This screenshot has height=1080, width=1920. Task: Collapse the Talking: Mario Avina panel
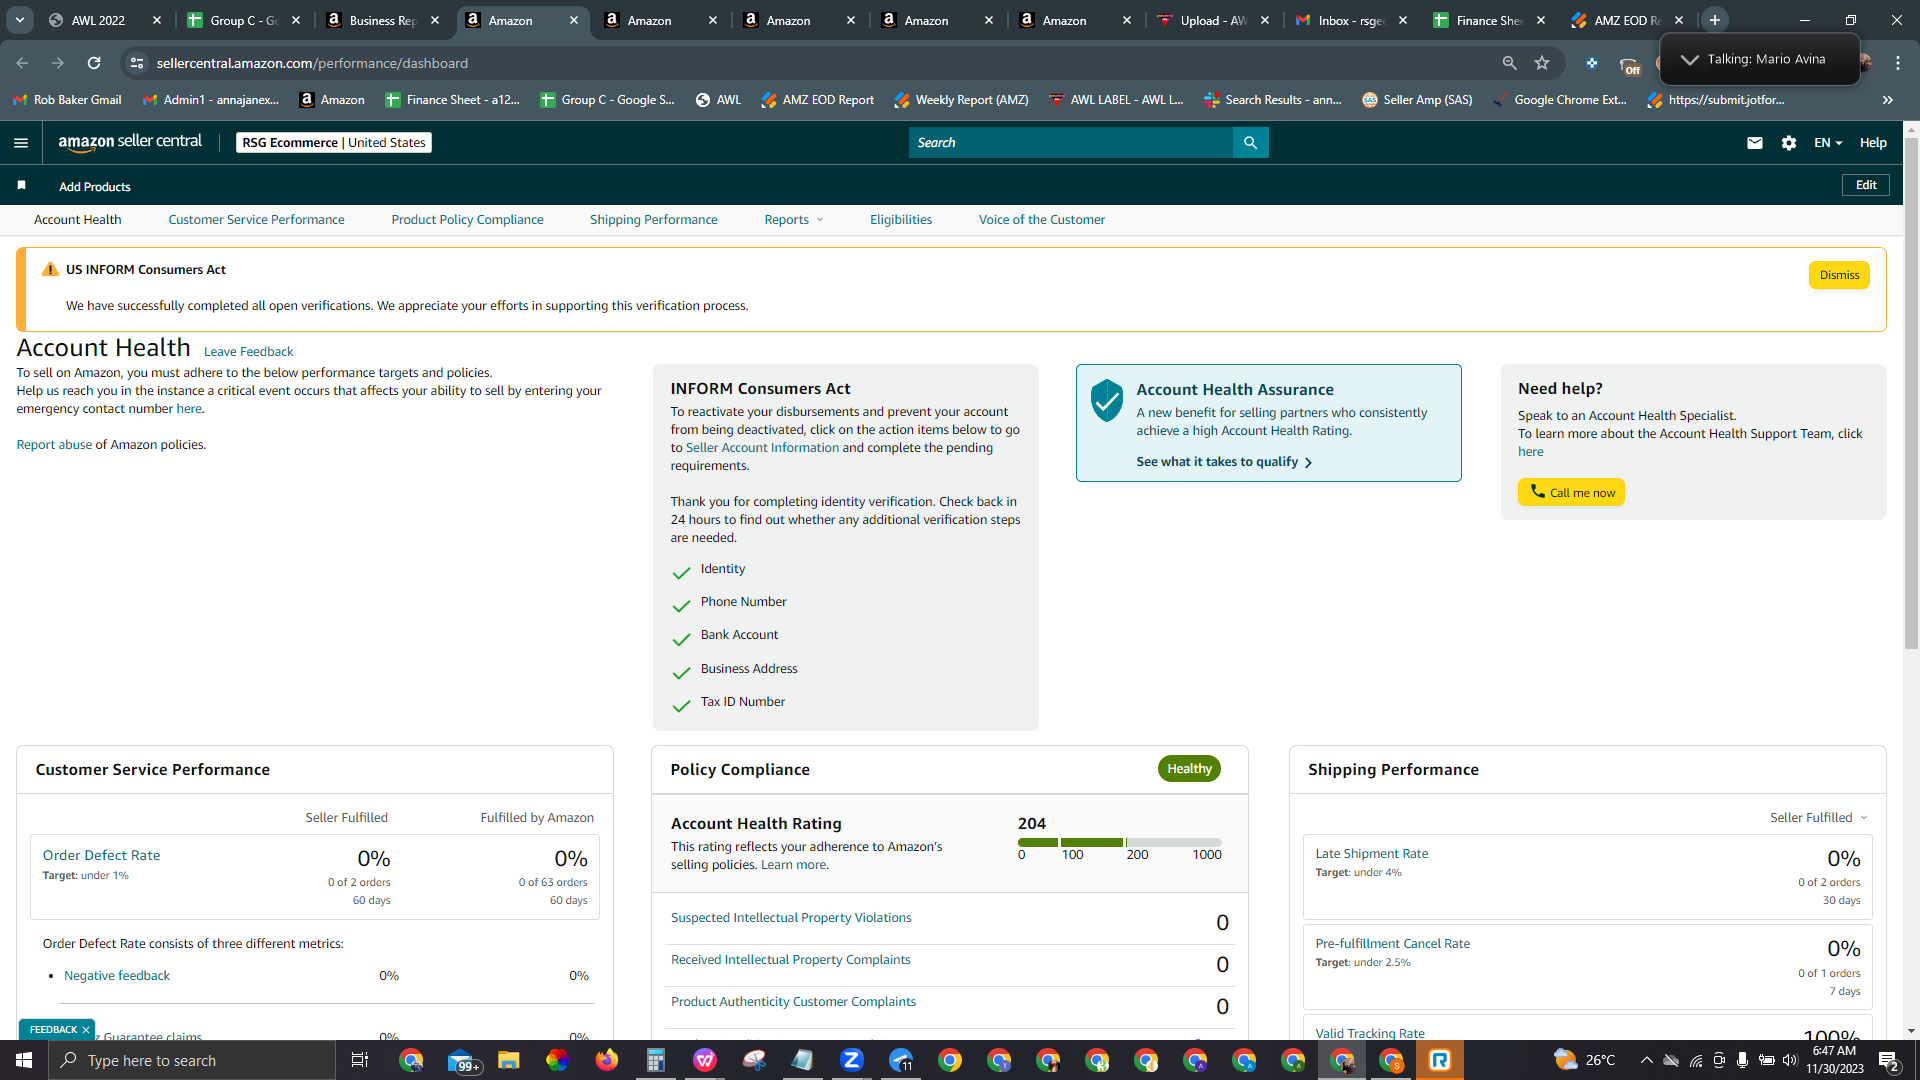[x=1689, y=60]
